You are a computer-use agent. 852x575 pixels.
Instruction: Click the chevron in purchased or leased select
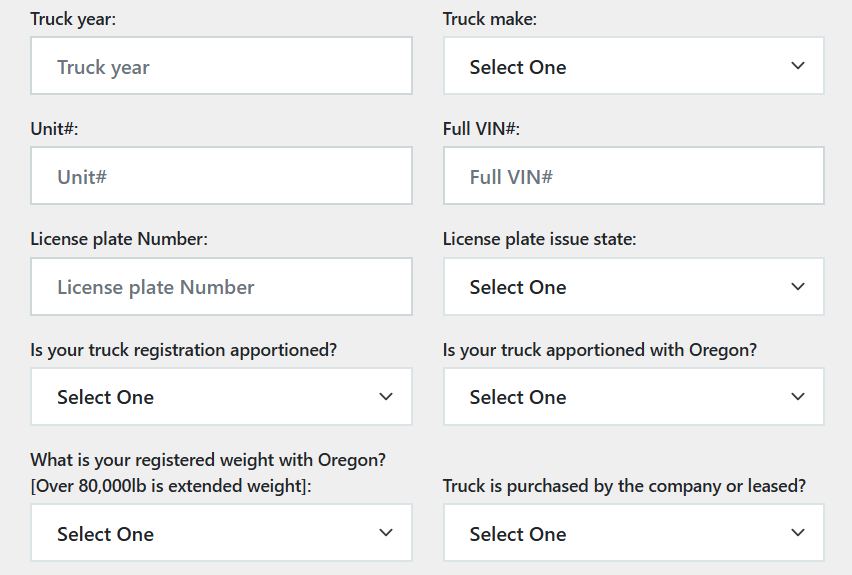pos(797,533)
